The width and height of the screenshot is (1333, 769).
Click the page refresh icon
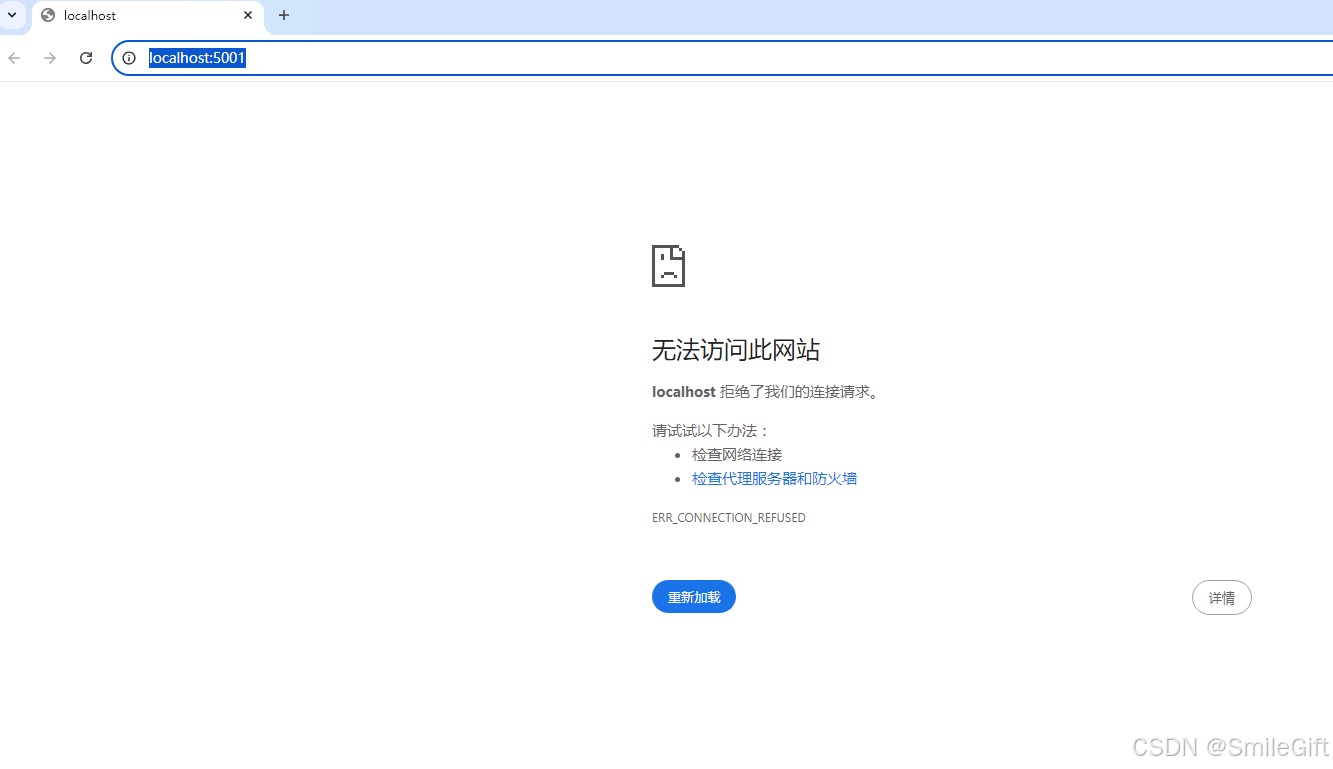pyautogui.click(x=85, y=57)
